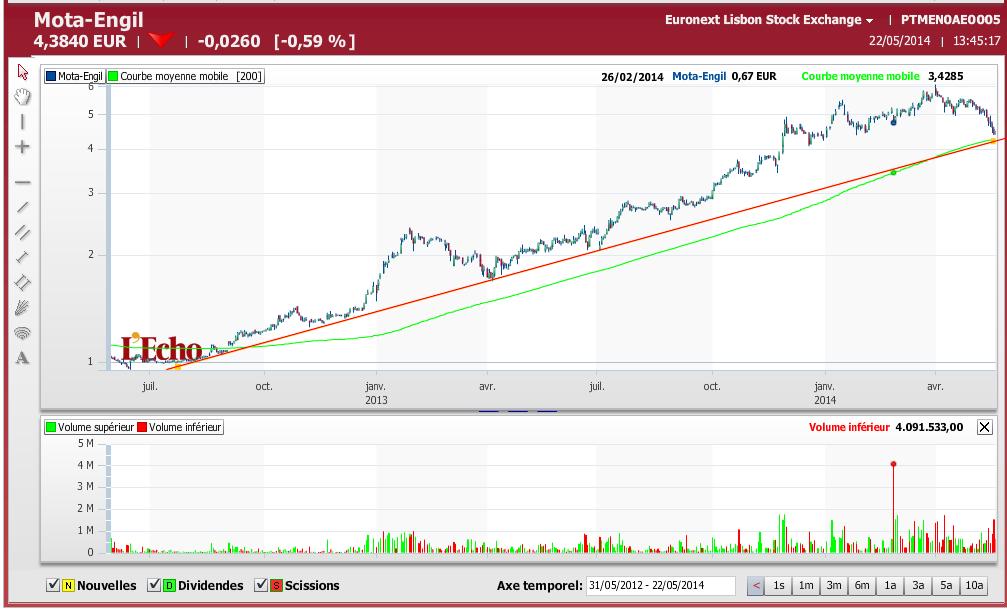The width and height of the screenshot is (1007, 609).
Task: Click the blue marker on price curve
Action: point(893,122)
